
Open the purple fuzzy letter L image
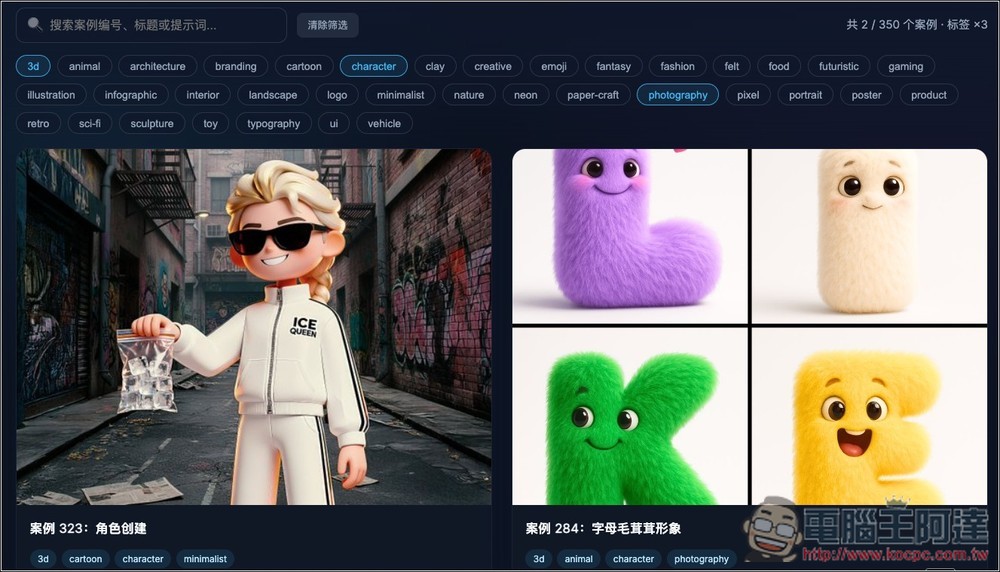point(630,236)
